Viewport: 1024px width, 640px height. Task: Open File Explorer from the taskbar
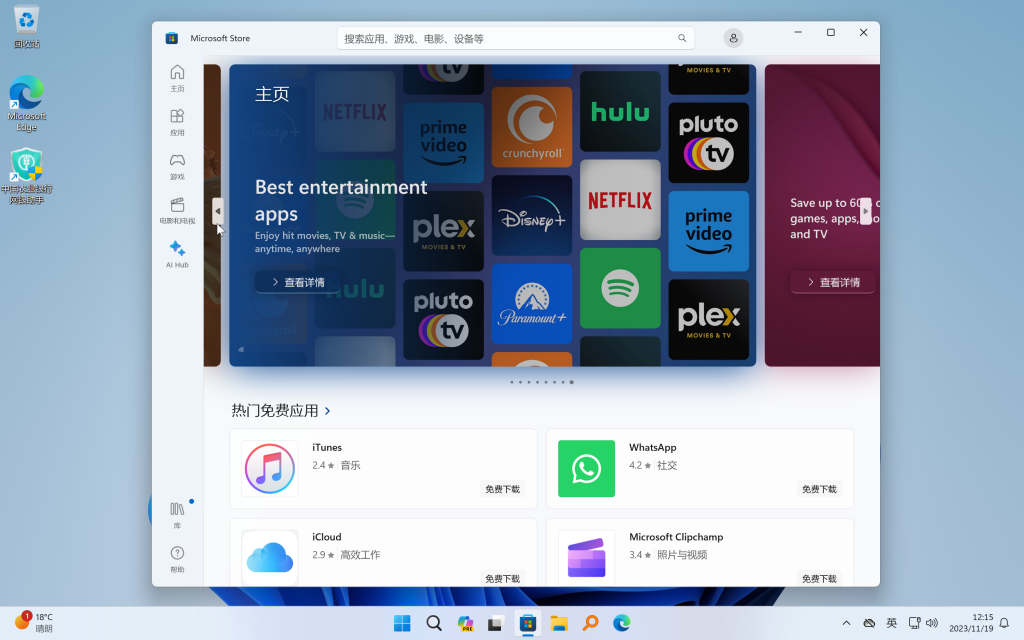(559, 623)
